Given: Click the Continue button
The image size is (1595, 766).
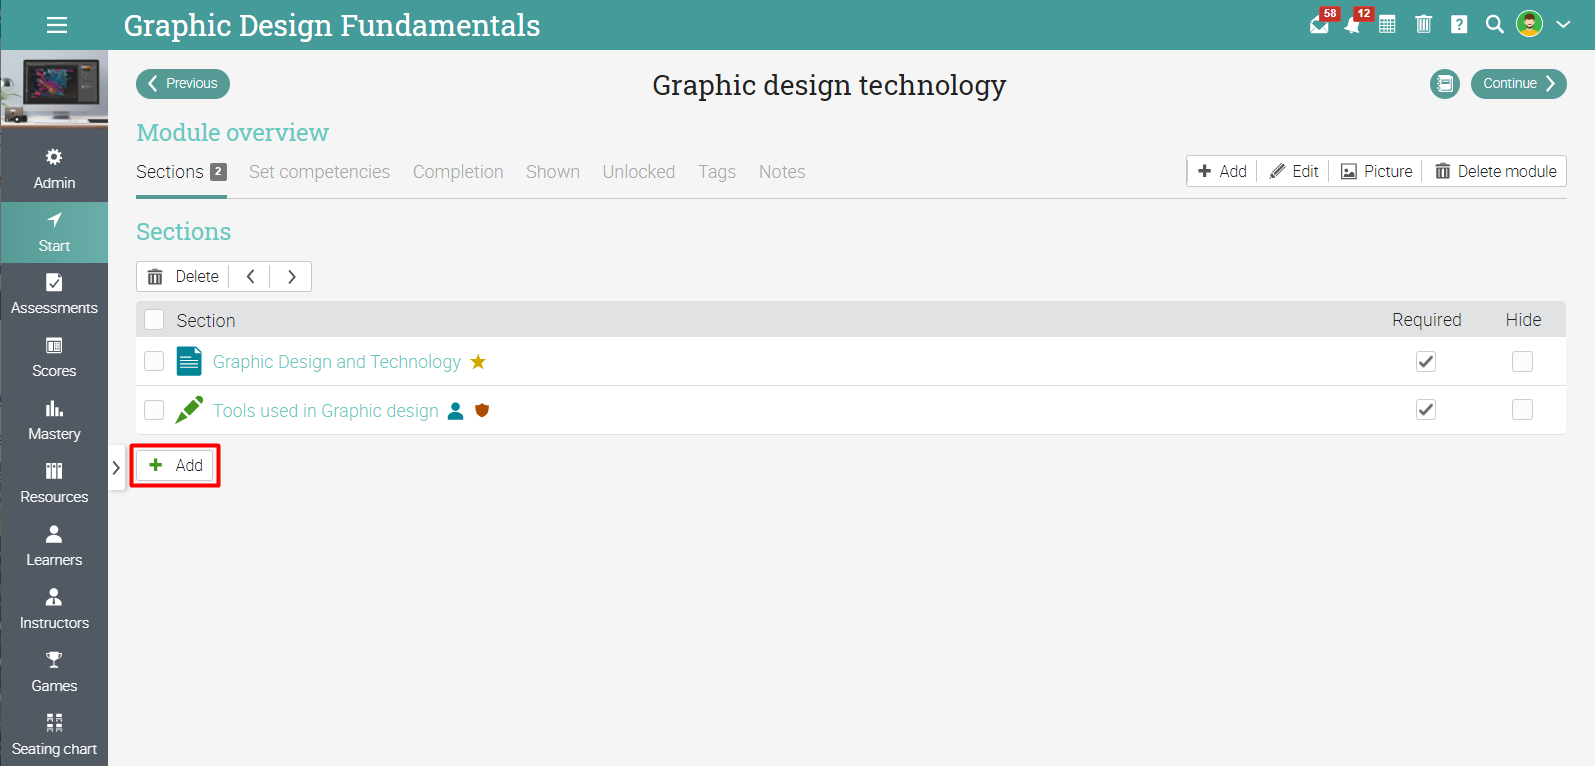Looking at the screenshot, I should coord(1518,84).
